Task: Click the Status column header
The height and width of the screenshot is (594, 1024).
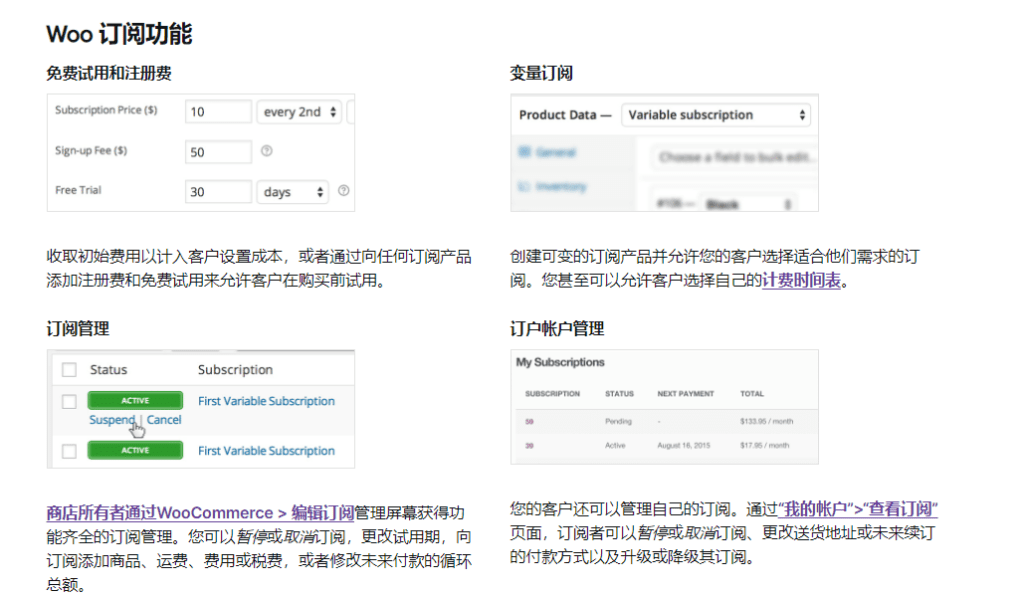Action: (x=108, y=369)
